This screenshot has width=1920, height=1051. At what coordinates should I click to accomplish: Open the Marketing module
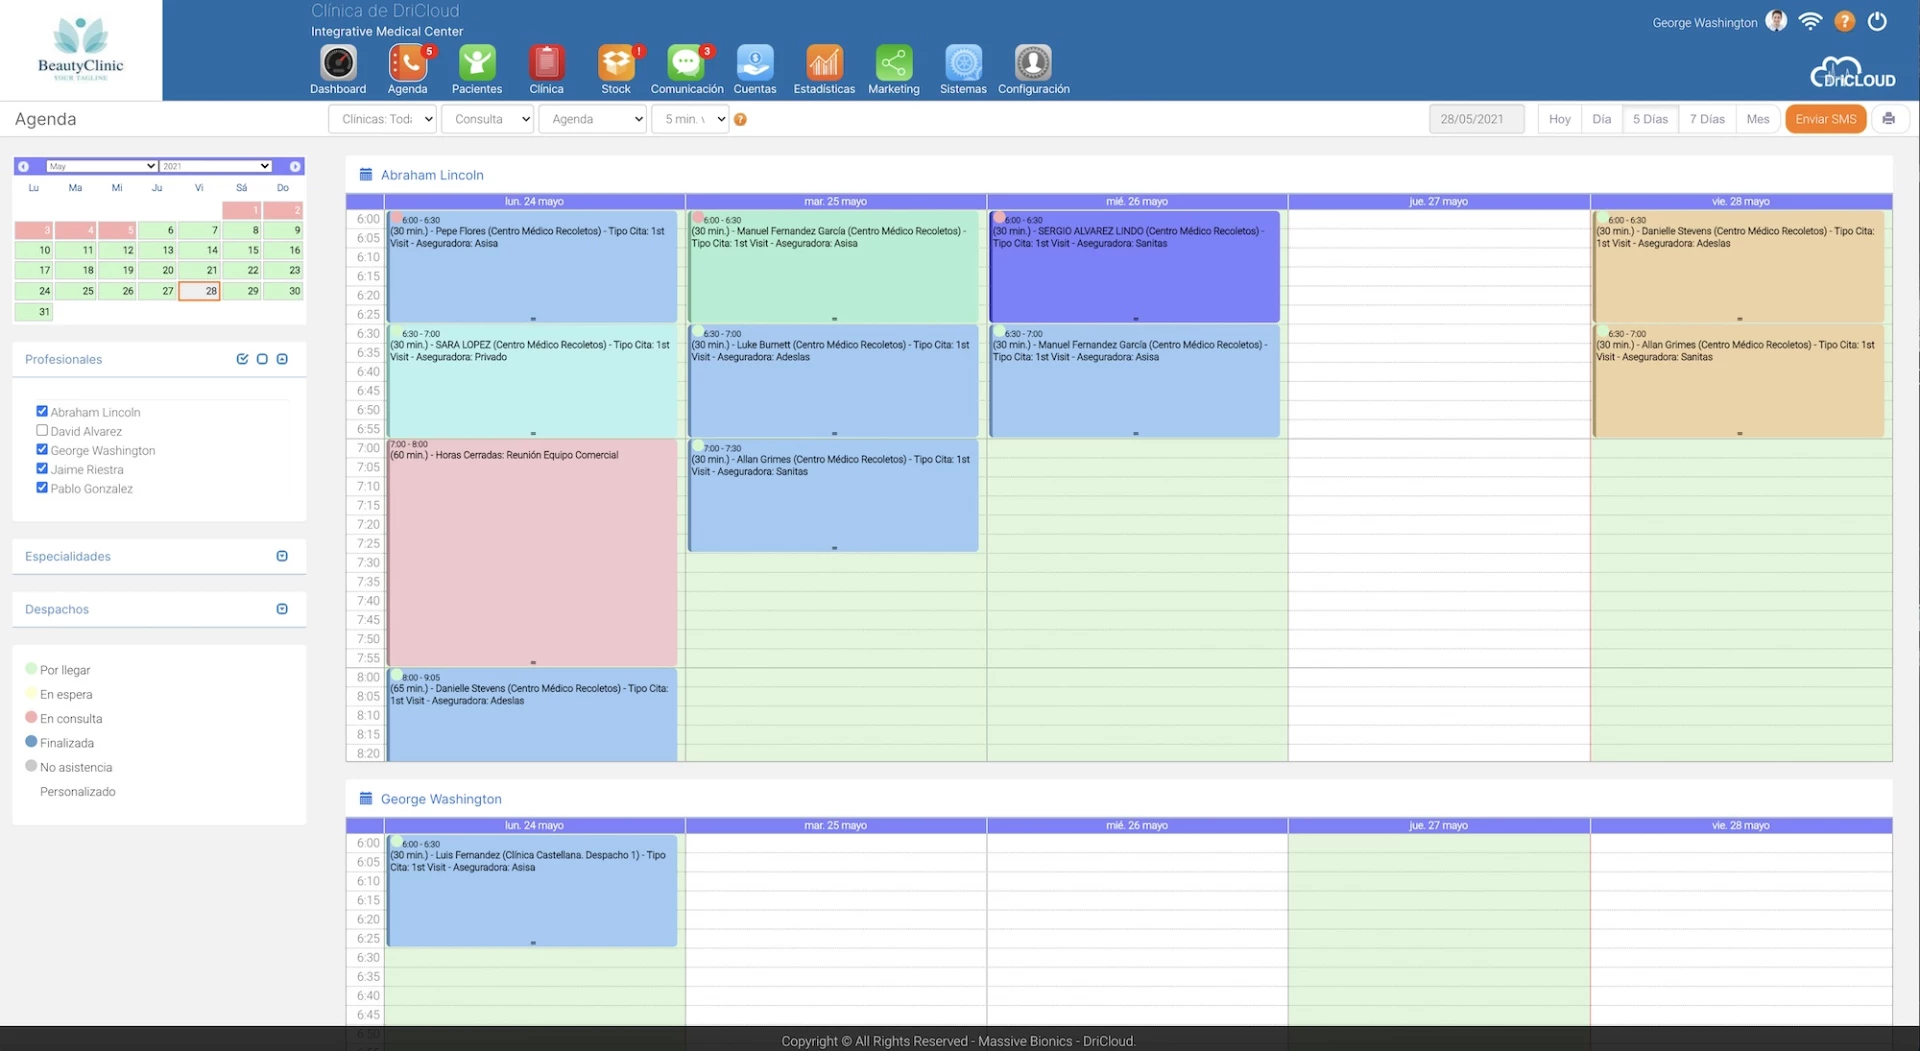(x=893, y=62)
